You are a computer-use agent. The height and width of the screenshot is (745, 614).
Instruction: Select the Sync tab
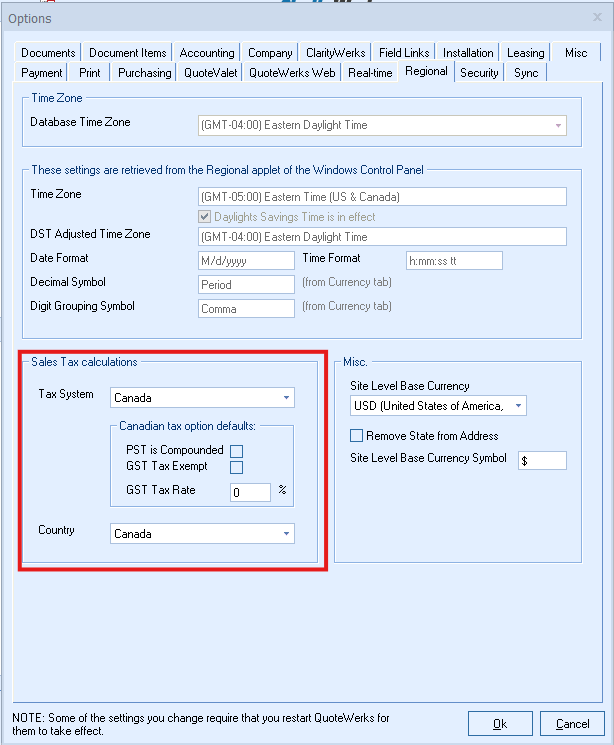(x=526, y=73)
